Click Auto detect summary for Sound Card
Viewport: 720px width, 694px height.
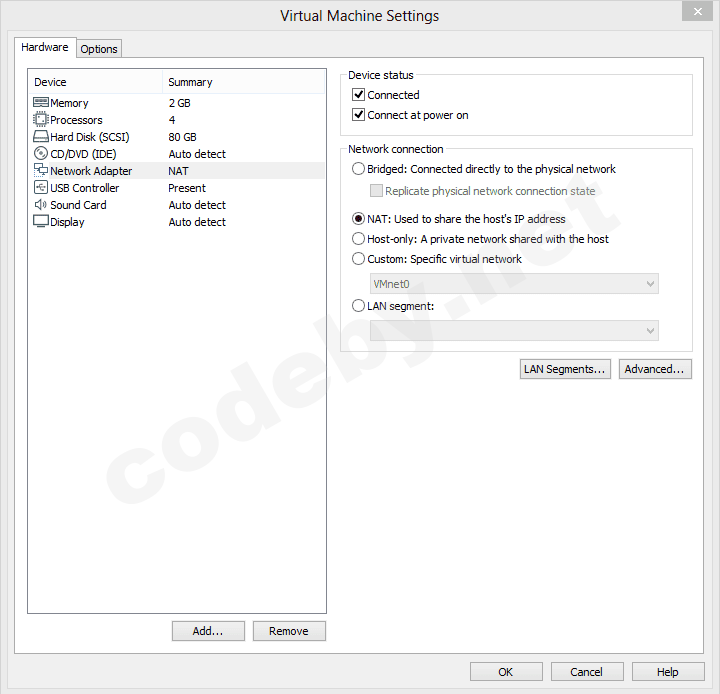click(197, 205)
